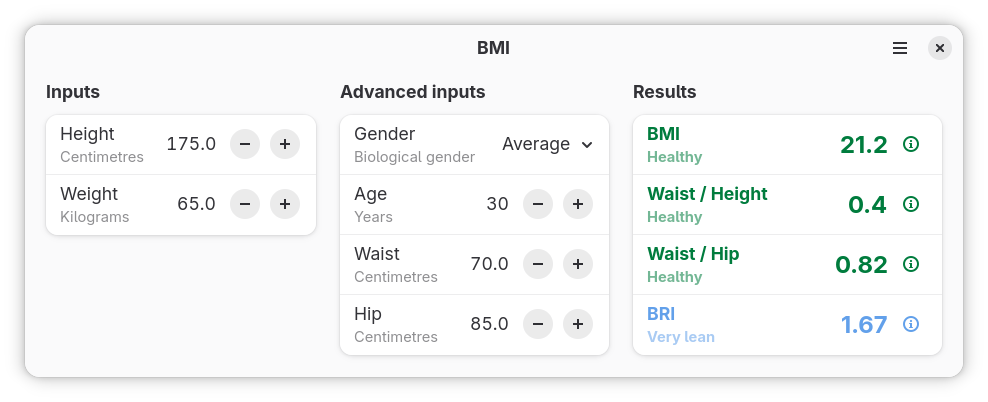Increase Hip value with plus button
Viewport: 988px width, 402px height.
click(x=578, y=324)
